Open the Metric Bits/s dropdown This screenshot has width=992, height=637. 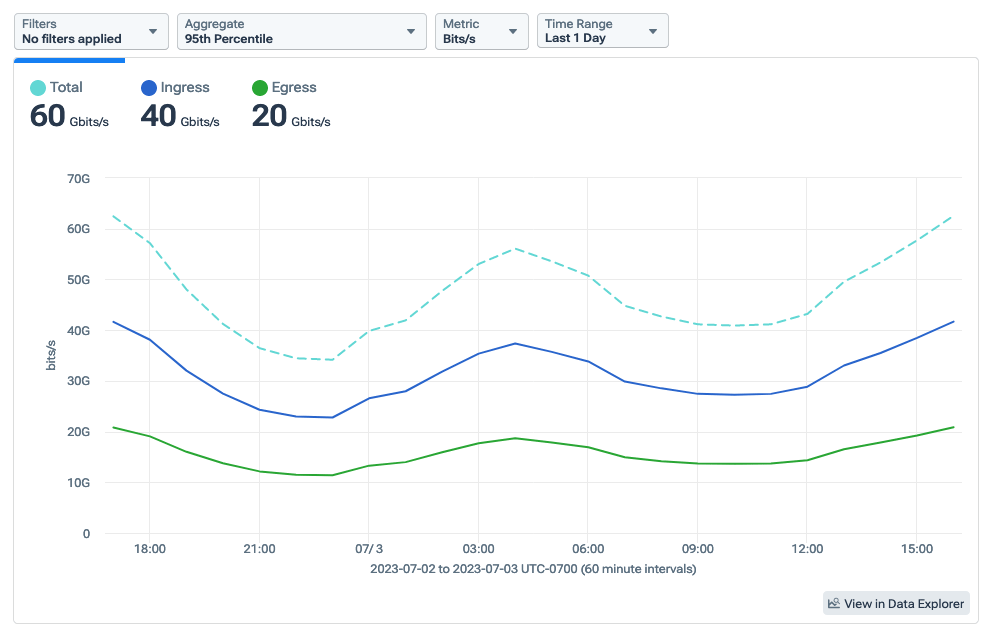click(481, 31)
